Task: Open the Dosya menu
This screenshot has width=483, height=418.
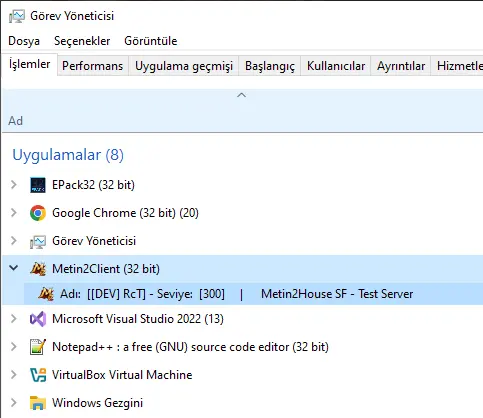Action: coord(24,41)
